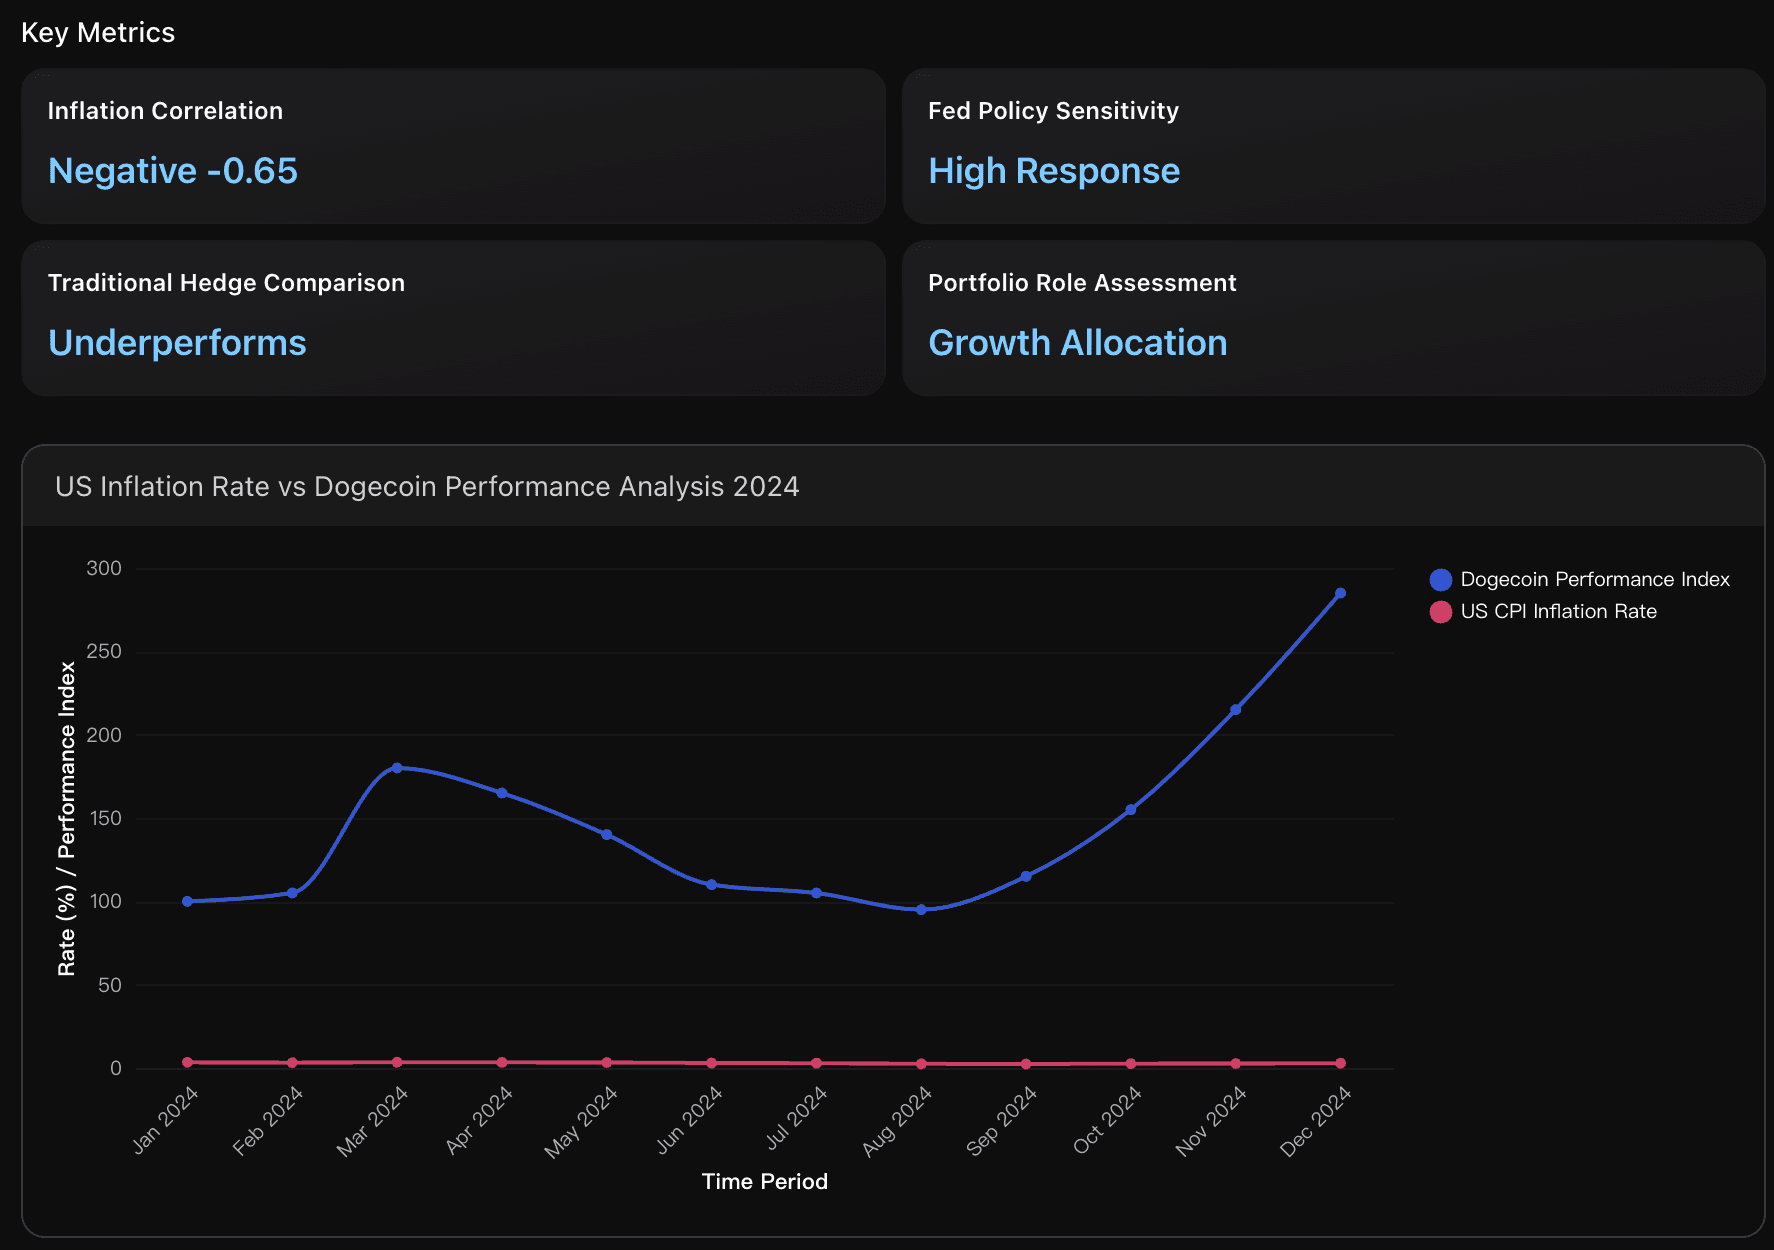Click the 150 y-axis tick label
Viewport: 1774px width, 1250px height.
(104, 818)
